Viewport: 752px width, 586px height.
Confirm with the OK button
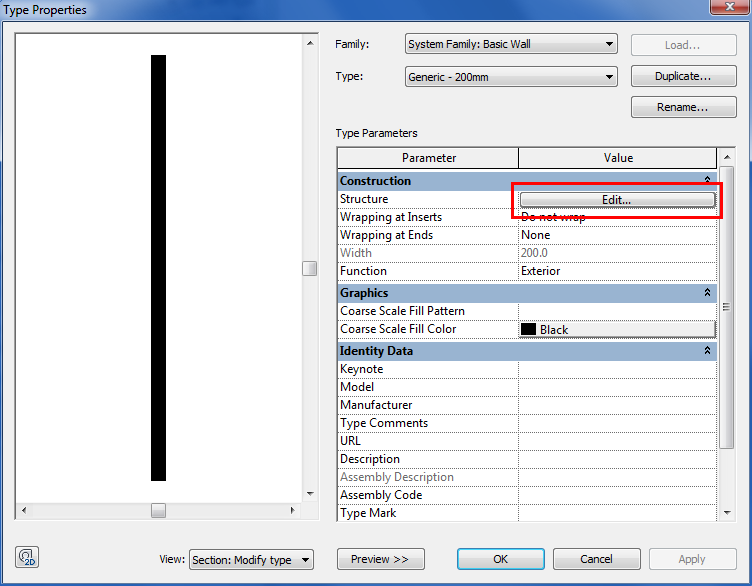click(x=501, y=559)
